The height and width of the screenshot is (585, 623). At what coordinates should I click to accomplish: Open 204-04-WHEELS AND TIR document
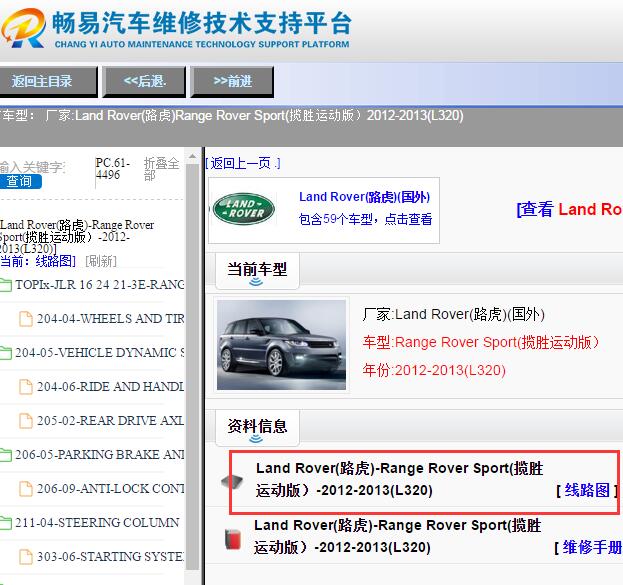(110, 319)
